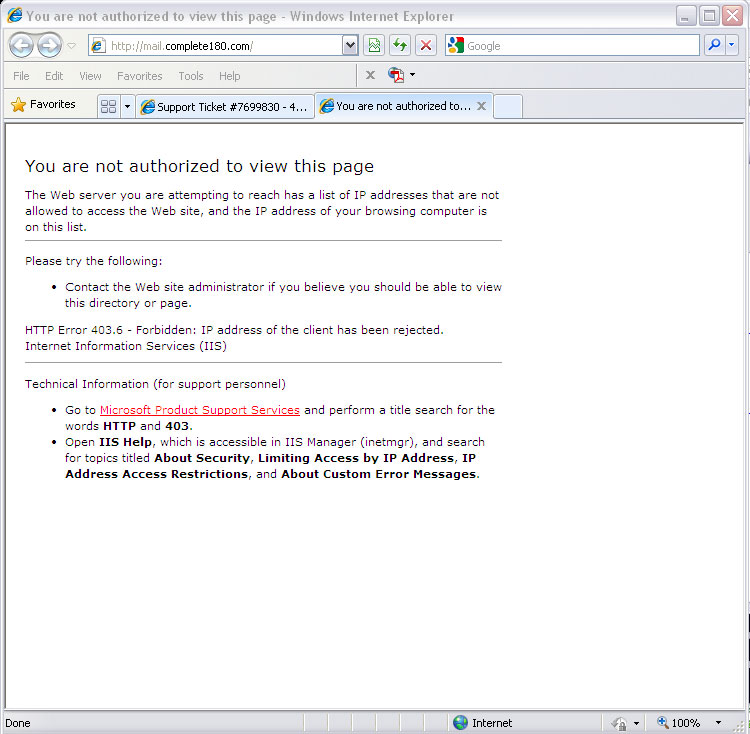The width and height of the screenshot is (750, 734).
Task: Open the View menu
Action: tap(90, 76)
